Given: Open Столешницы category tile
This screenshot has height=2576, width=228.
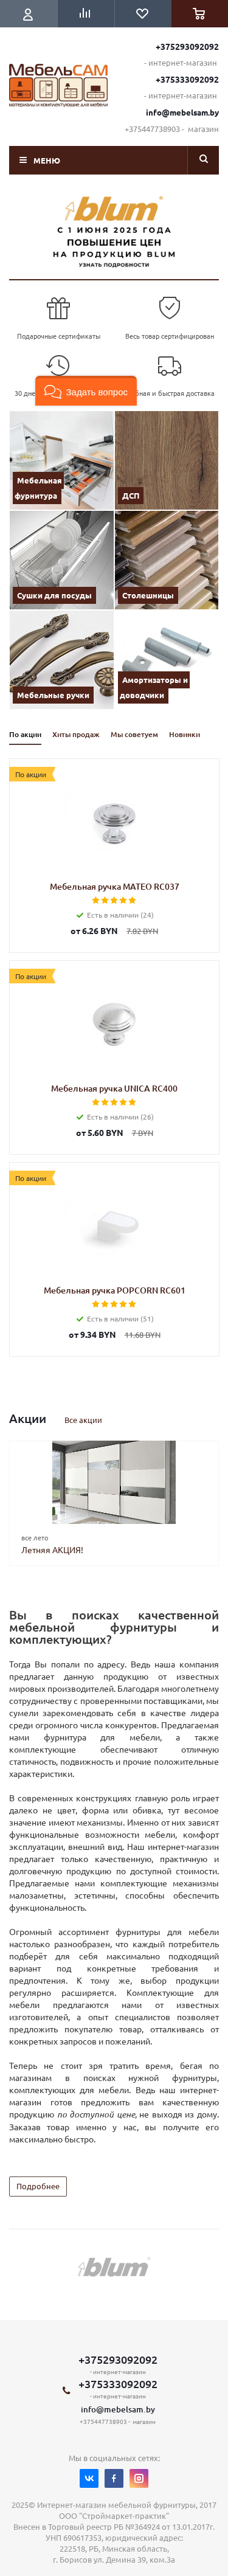Looking at the screenshot, I should pos(166,560).
